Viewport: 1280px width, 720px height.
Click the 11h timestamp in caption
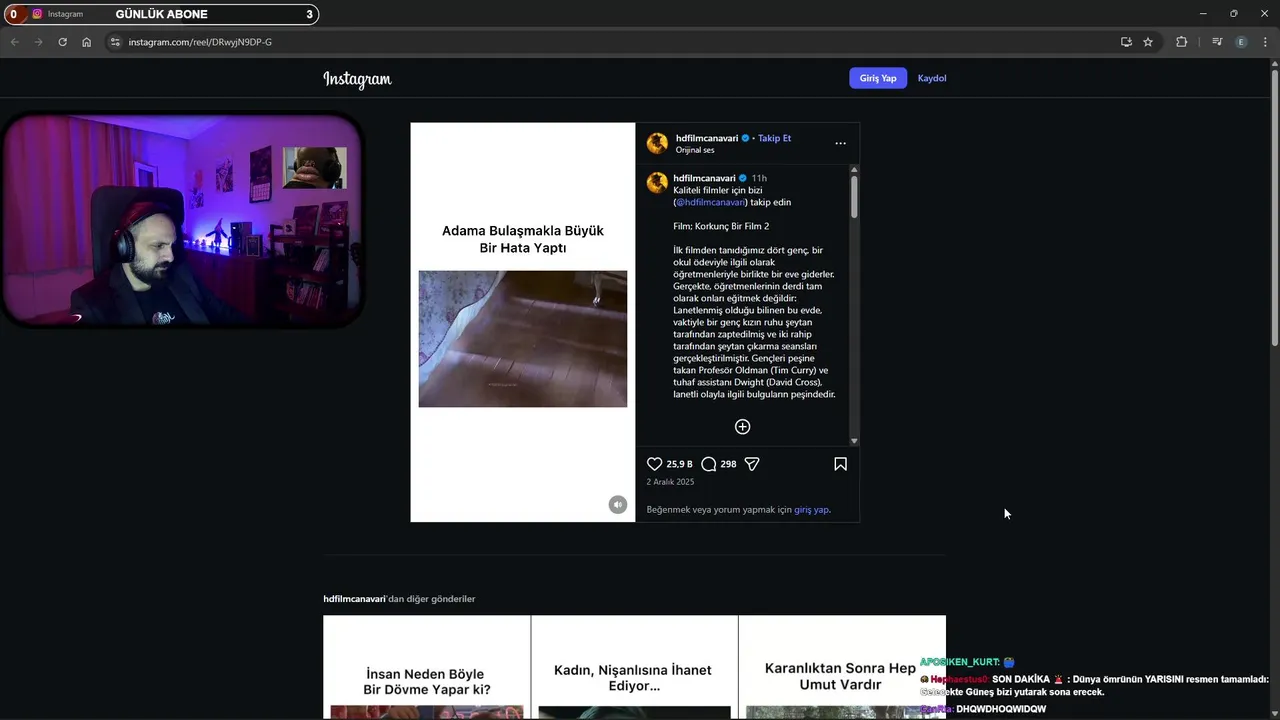click(x=759, y=178)
